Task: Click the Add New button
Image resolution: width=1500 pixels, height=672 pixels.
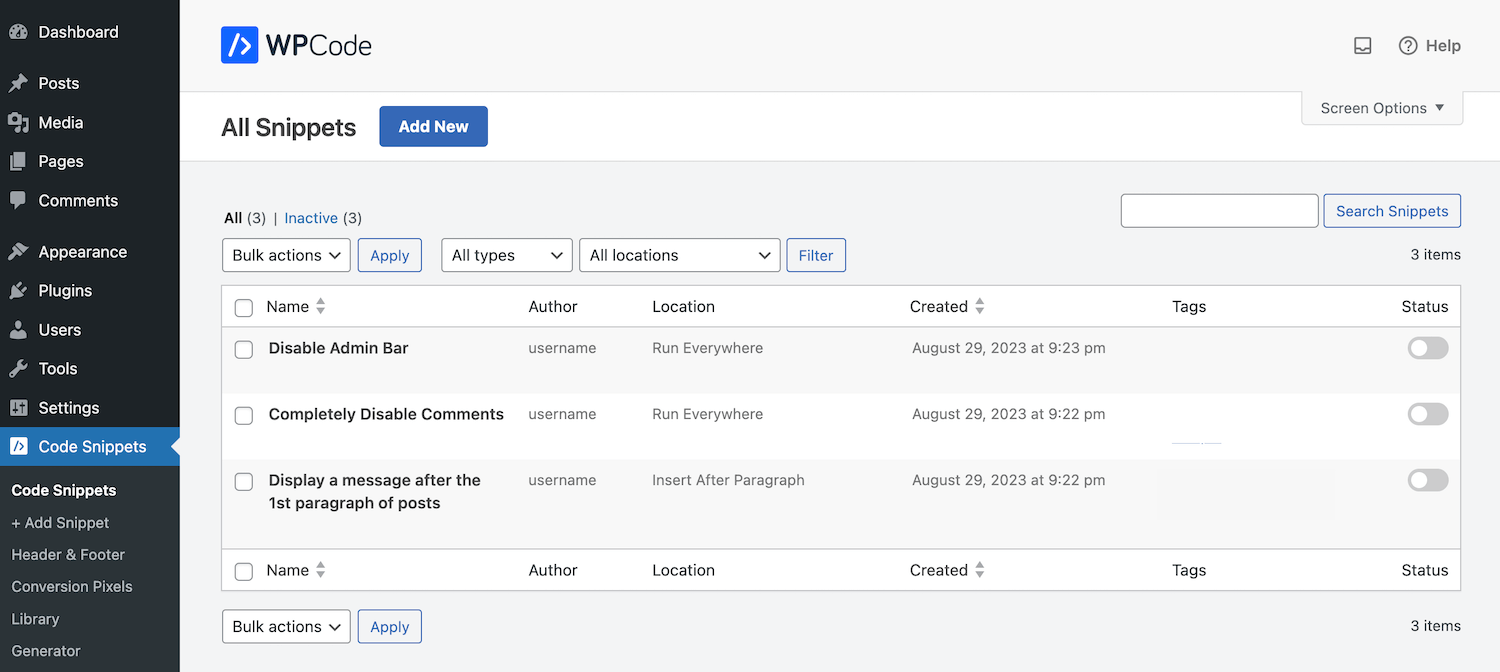Action: click(433, 126)
